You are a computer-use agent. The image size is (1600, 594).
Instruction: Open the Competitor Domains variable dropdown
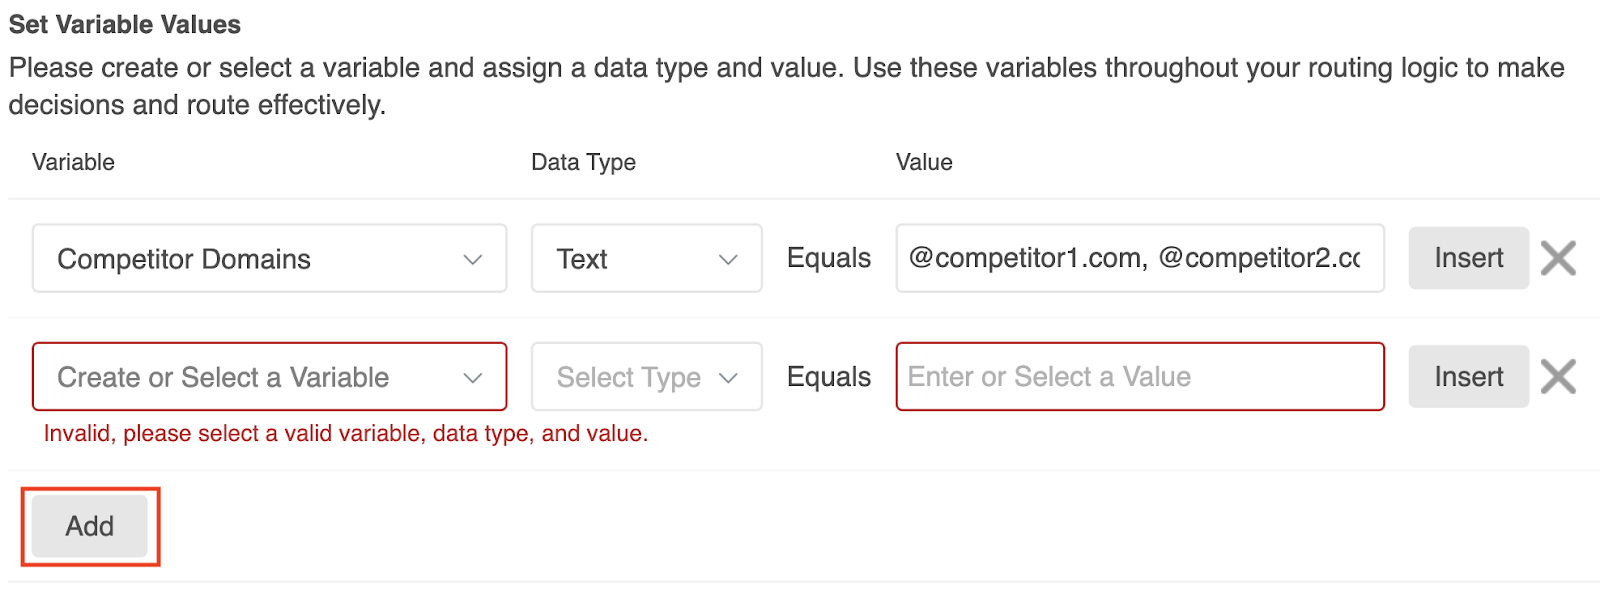point(268,259)
